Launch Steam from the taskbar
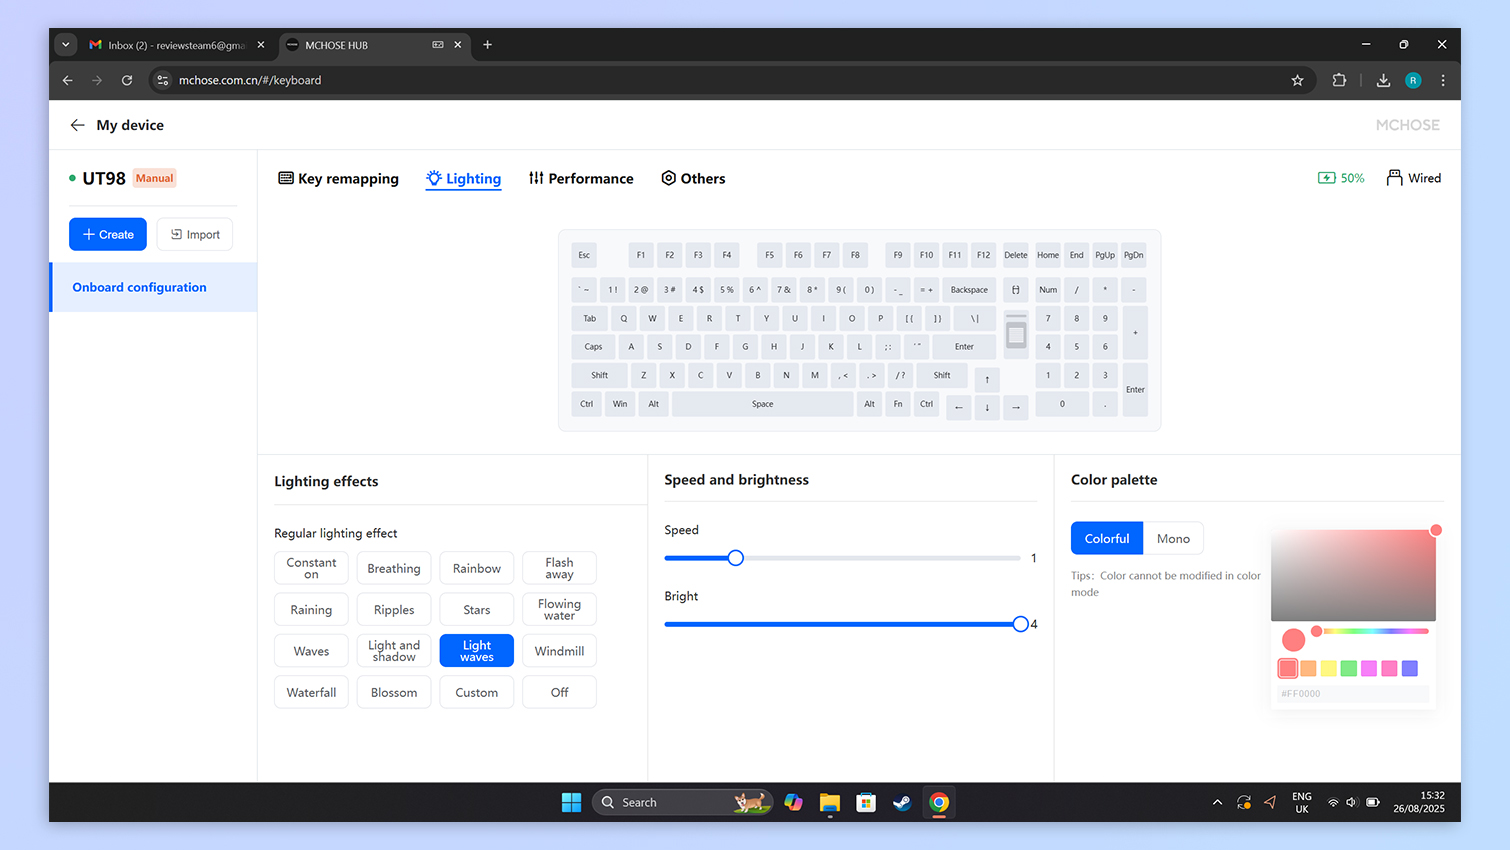Viewport: 1510px width, 850px height. [902, 802]
